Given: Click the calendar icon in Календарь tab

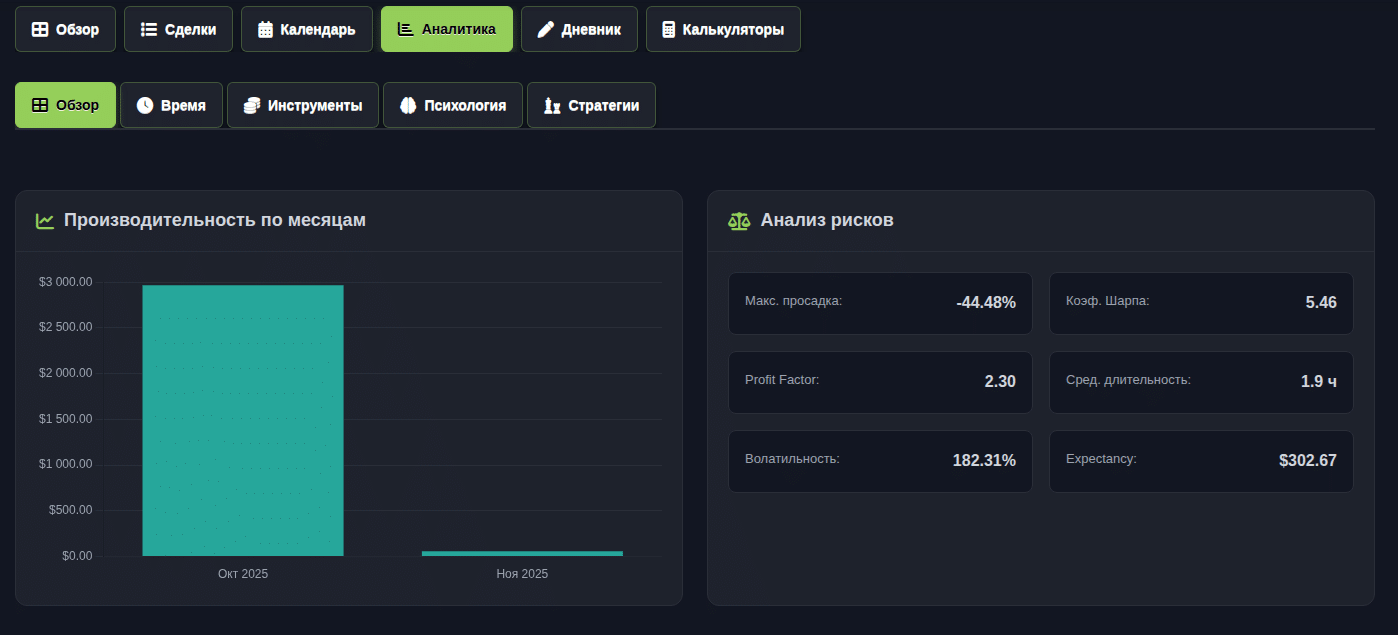Looking at the screenshot, I should click(265, 30).
